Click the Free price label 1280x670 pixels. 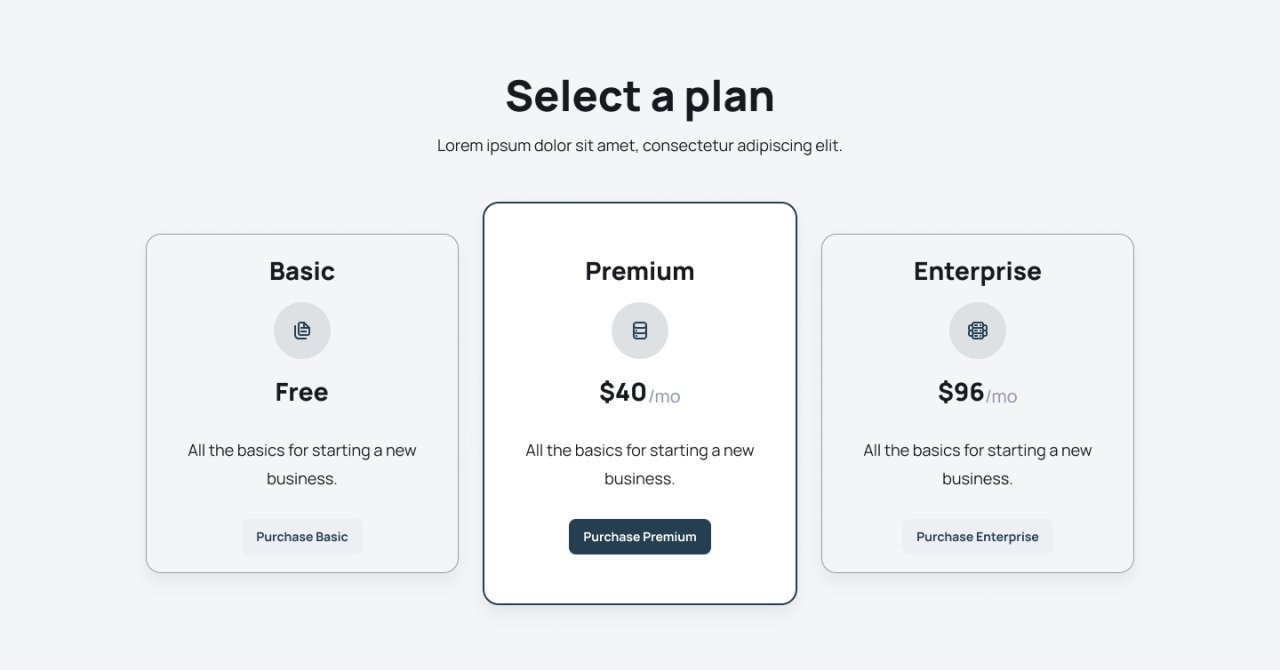click(x=302, y=392)
